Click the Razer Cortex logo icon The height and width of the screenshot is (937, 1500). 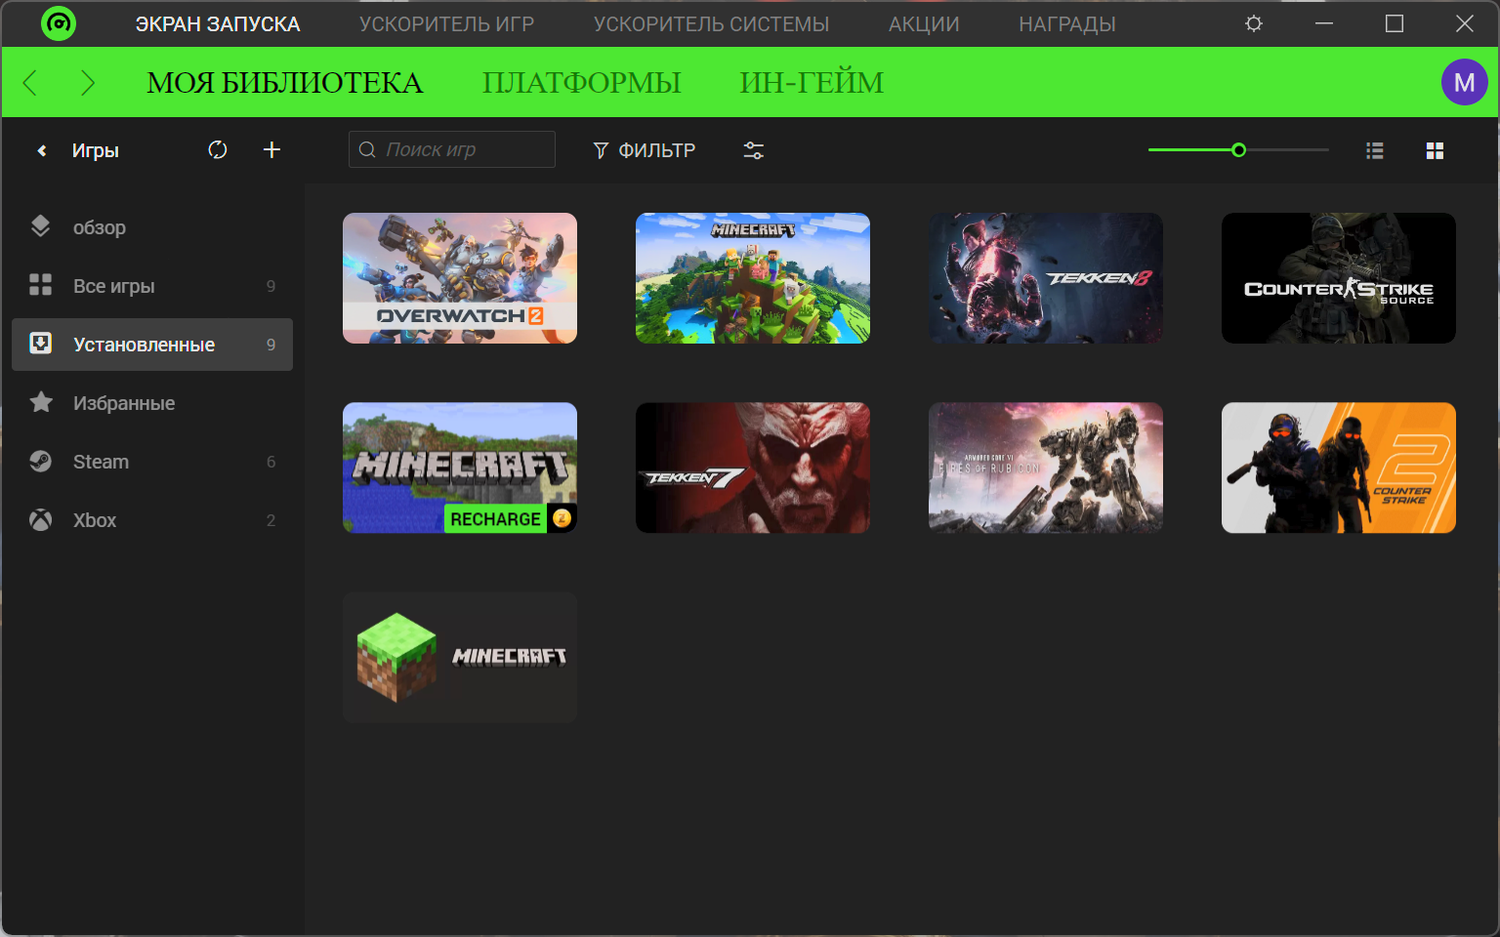click(58, 23)
